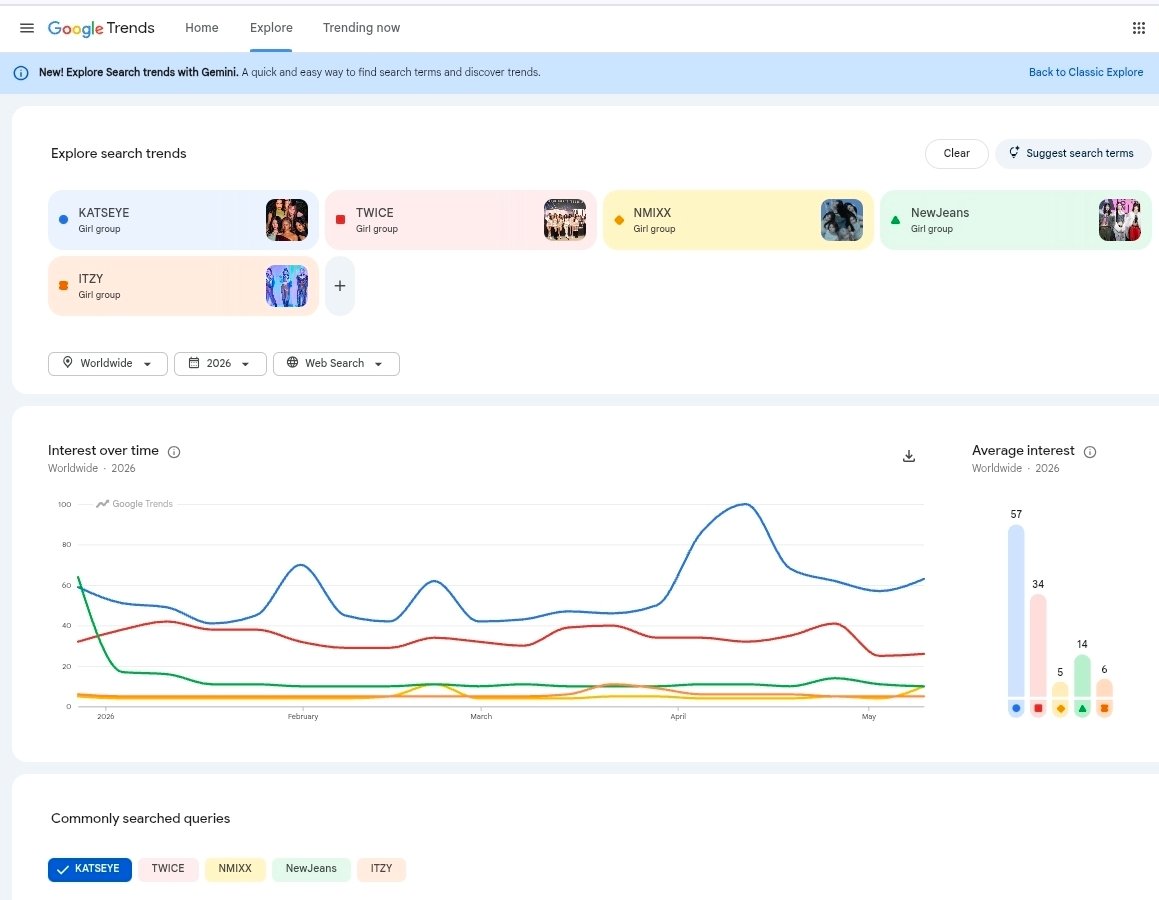
Task: Click the ITZY legend marker under bar chart
Action: coord(1104,708)
